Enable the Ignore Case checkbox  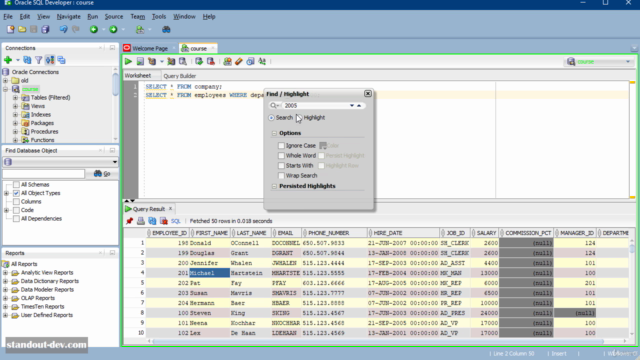pyautogui.click(x=281, y=145)
